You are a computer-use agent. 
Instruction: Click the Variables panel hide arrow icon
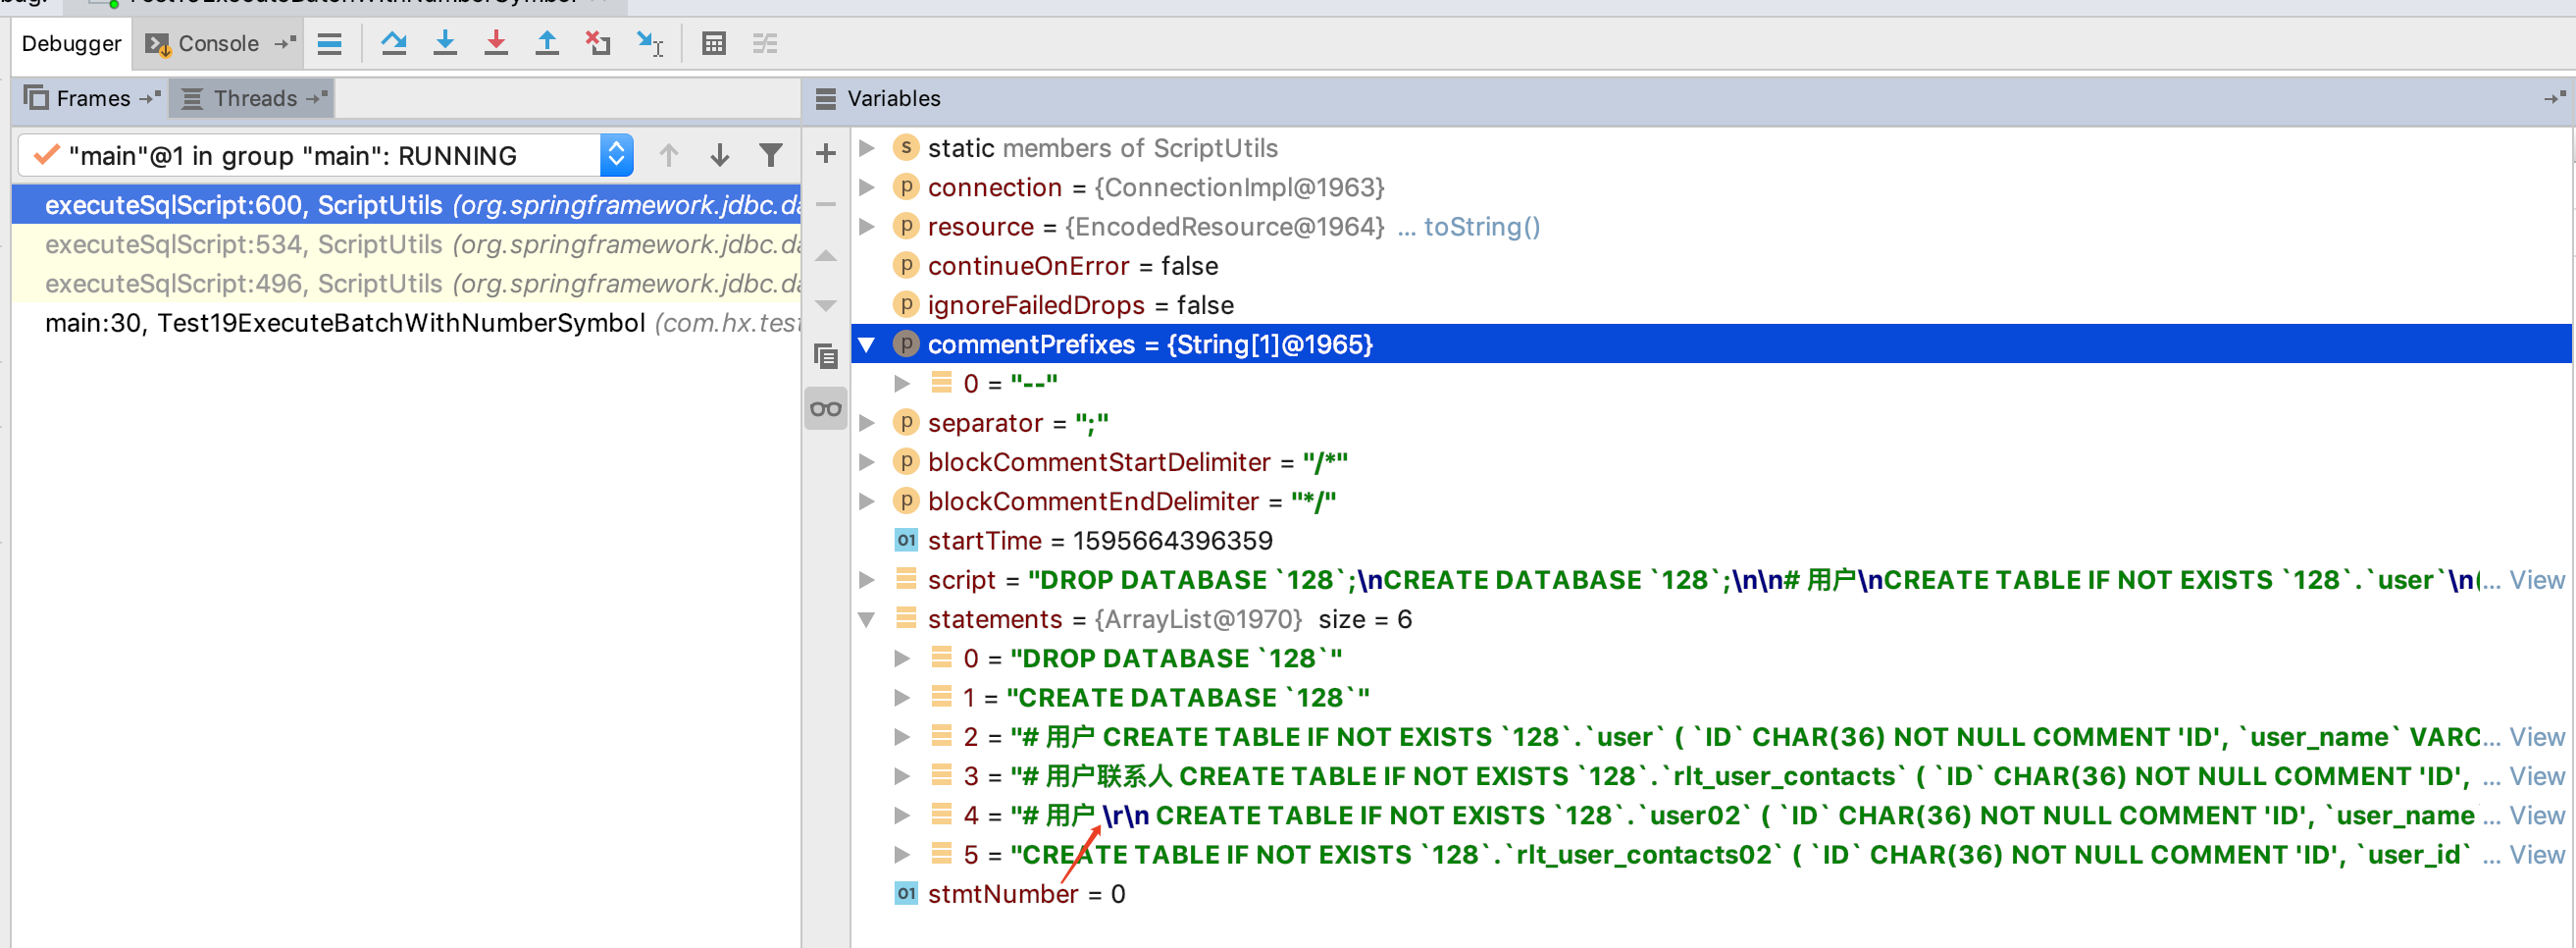(2555, 97)
